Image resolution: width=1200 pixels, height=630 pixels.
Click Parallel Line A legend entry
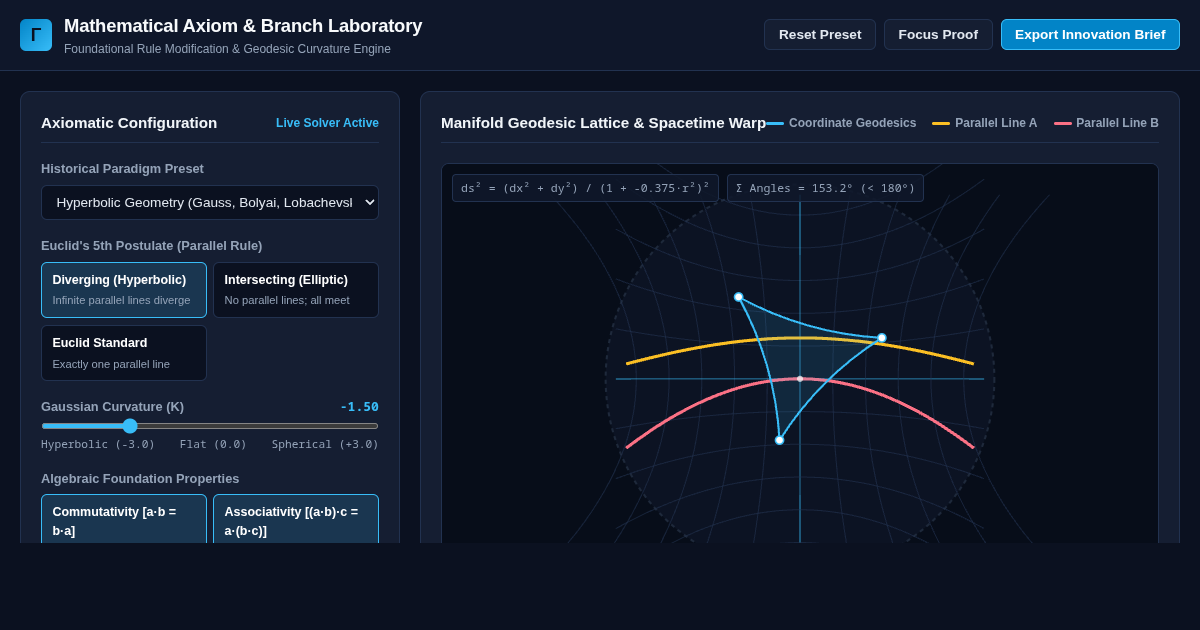pyautogui.click(x=985, y=123)
